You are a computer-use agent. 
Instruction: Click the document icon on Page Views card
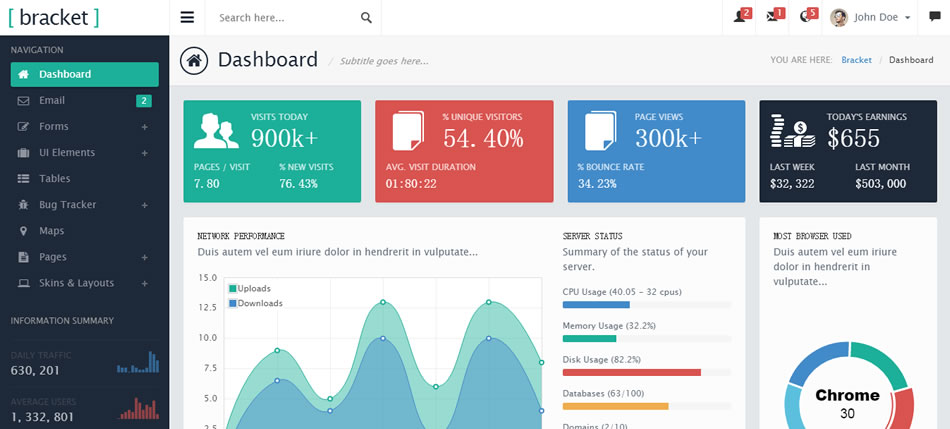[600, 131]
